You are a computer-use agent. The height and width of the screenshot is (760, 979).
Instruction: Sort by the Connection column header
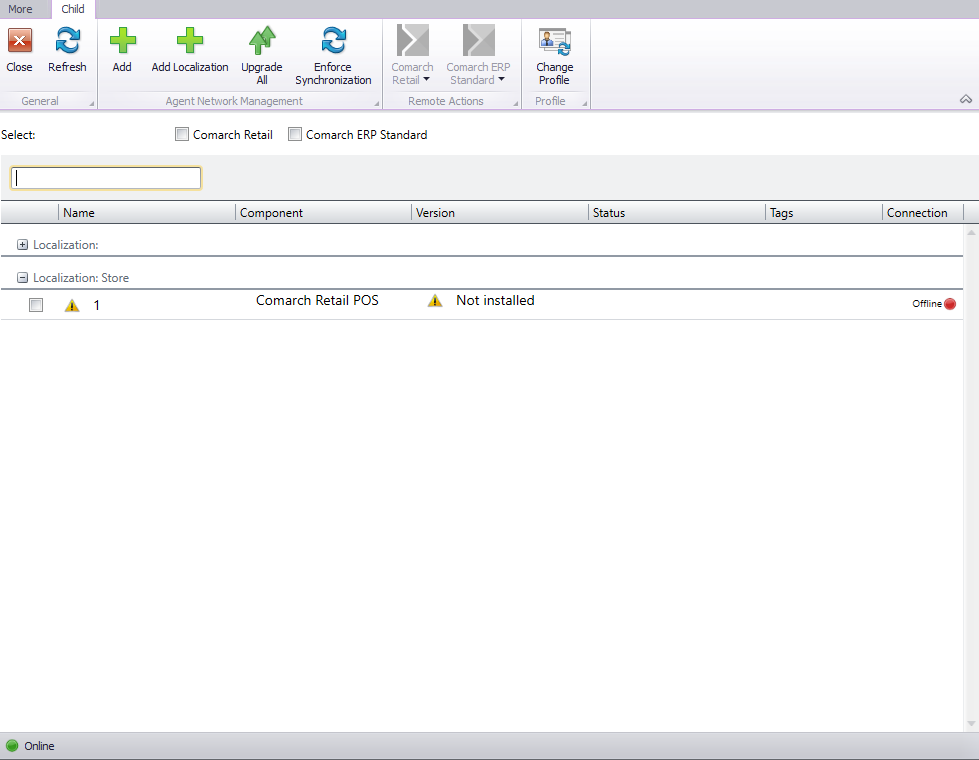pos(923,213)
